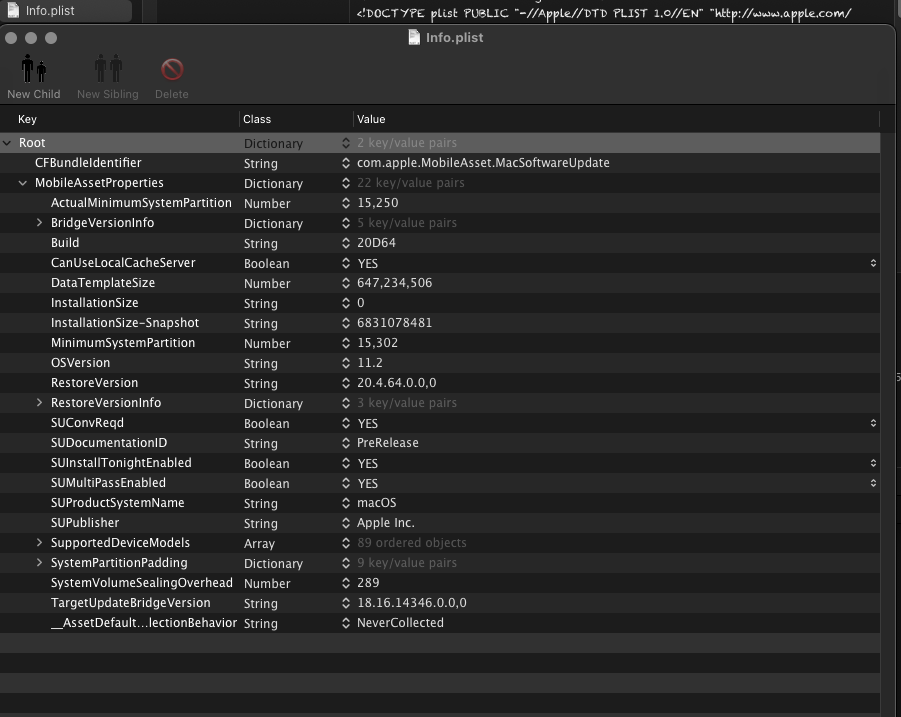
Task: Click the value NeverCollected
Action: [401, 623]
